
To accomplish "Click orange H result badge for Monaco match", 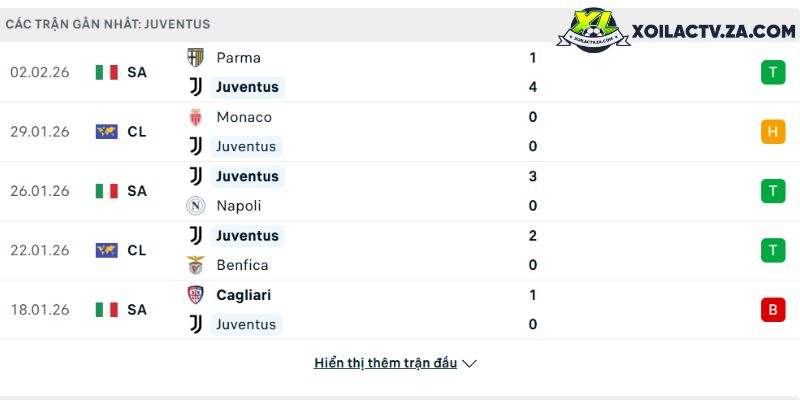I will pos(772,131).
